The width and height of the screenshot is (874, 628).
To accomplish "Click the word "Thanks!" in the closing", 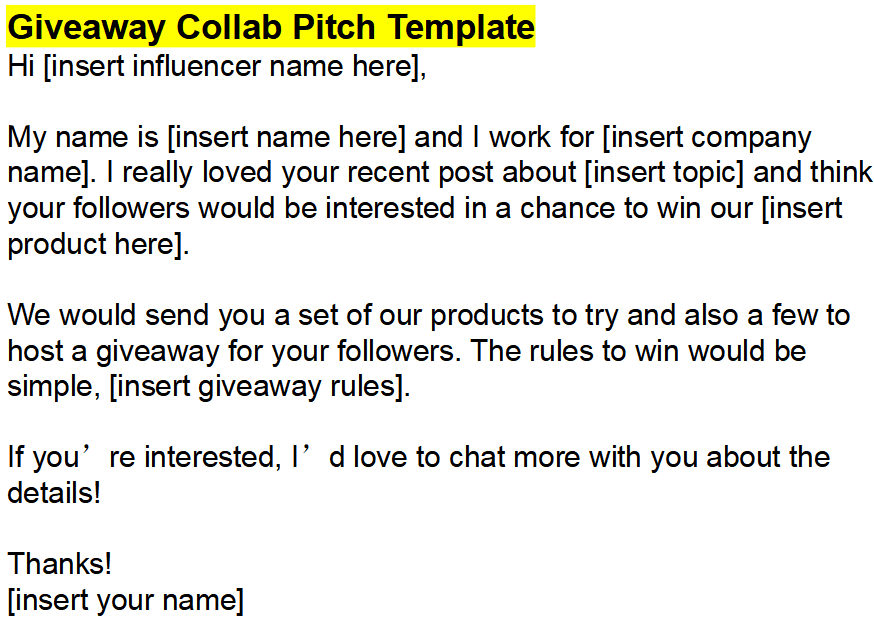I will pyautogui.click(x=60, y=564).
